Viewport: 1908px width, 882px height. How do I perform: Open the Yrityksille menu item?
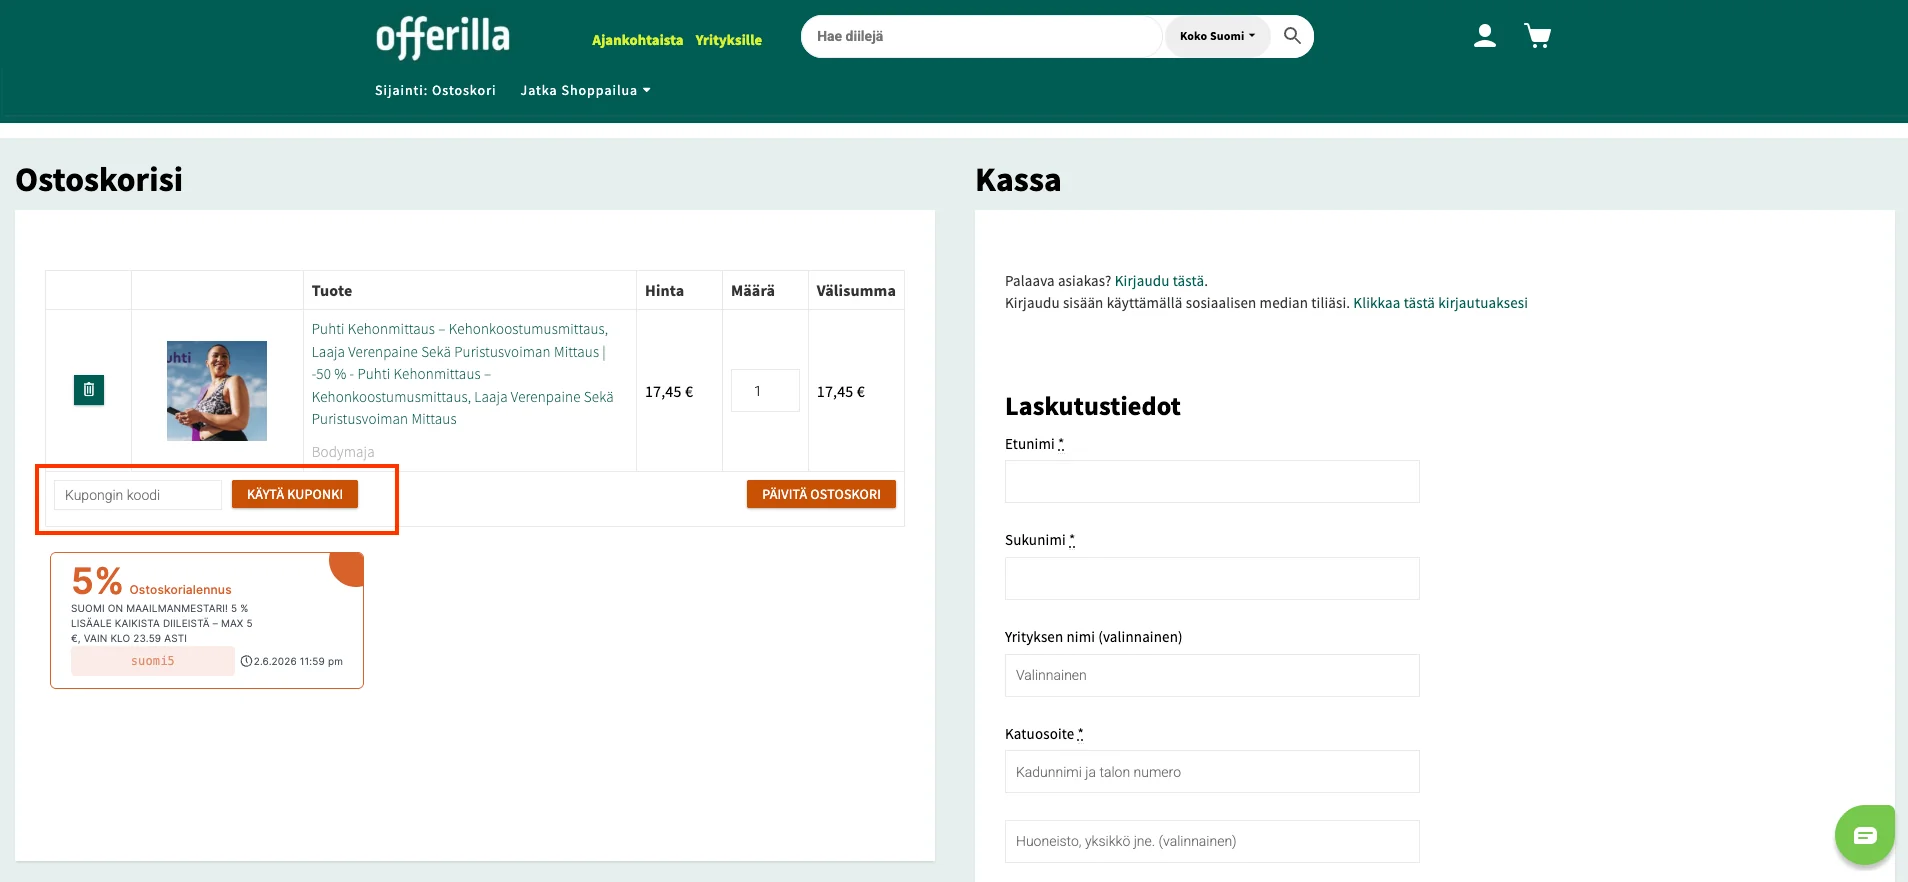pos(728,40)
